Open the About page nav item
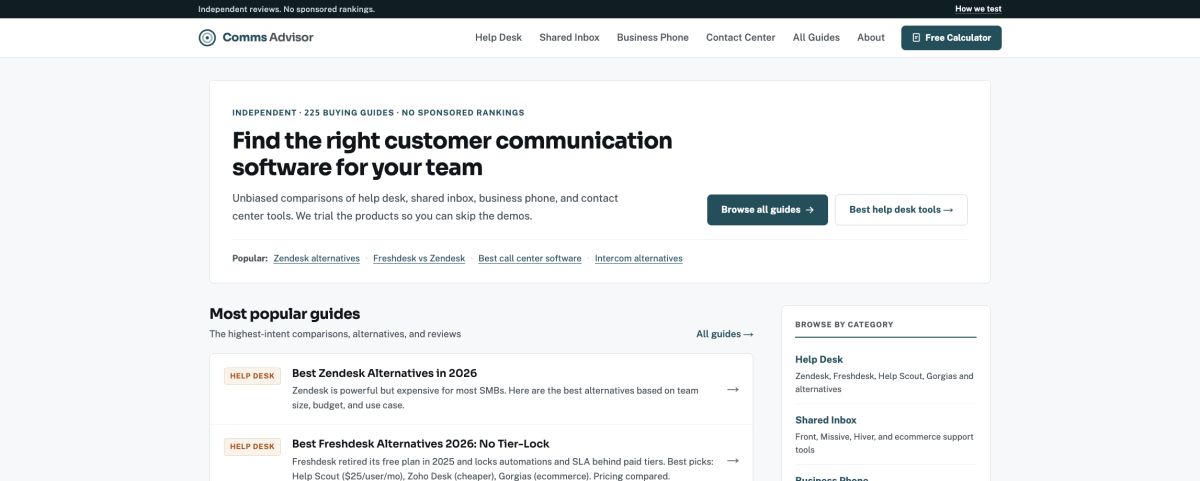 click(871, 38)
